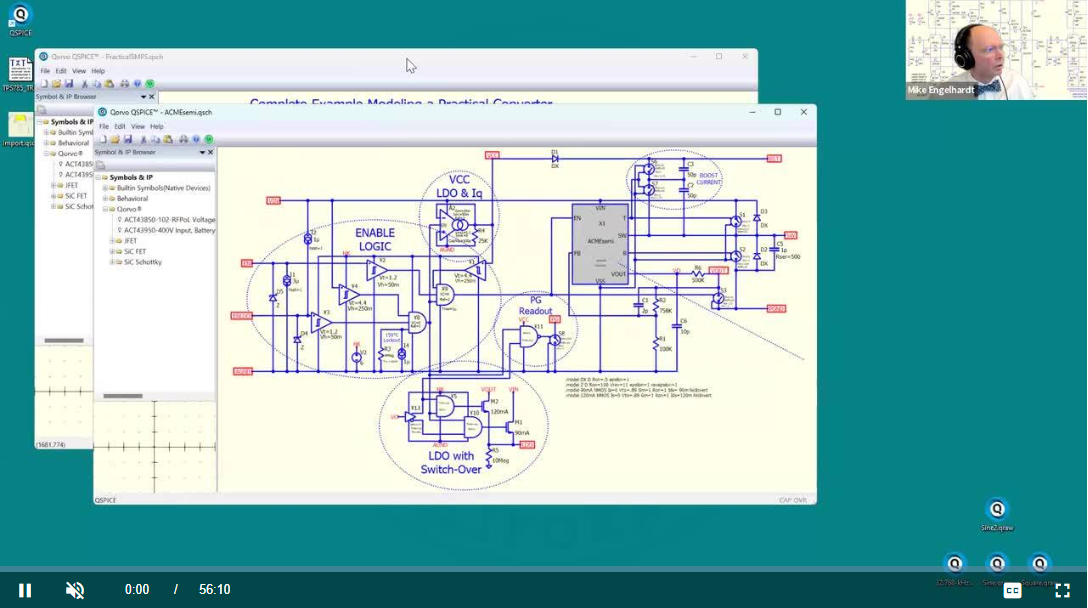
Task: Click folder icon in ACMEsemi browser panel
Action: tap(101, 165)
